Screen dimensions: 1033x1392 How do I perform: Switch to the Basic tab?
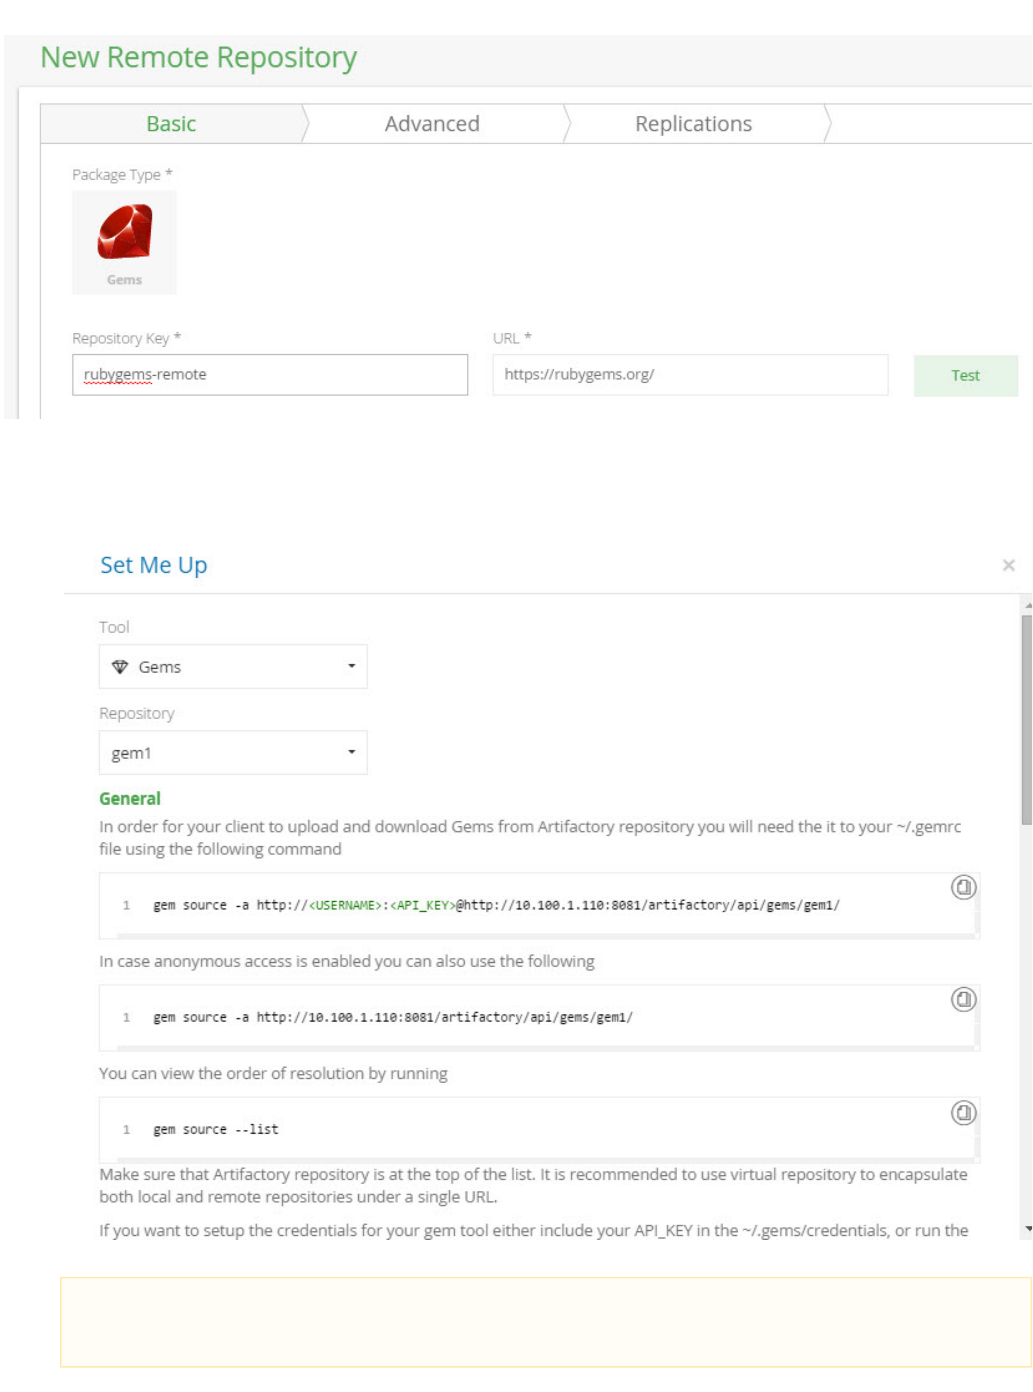[171, 124]
